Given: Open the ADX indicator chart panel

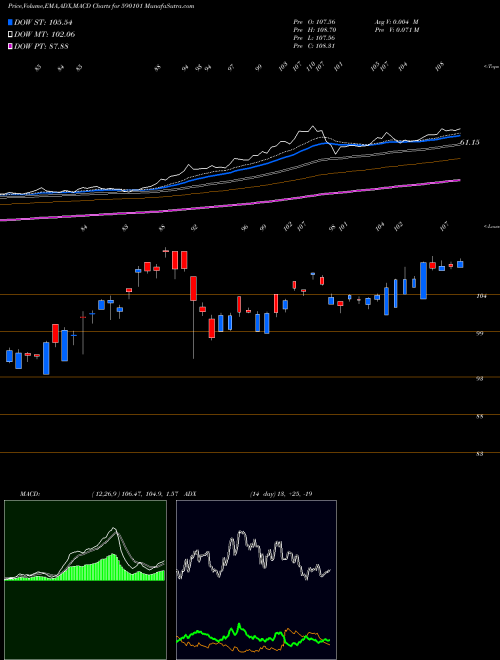Looking at the screenshot, I should [256, 580].
